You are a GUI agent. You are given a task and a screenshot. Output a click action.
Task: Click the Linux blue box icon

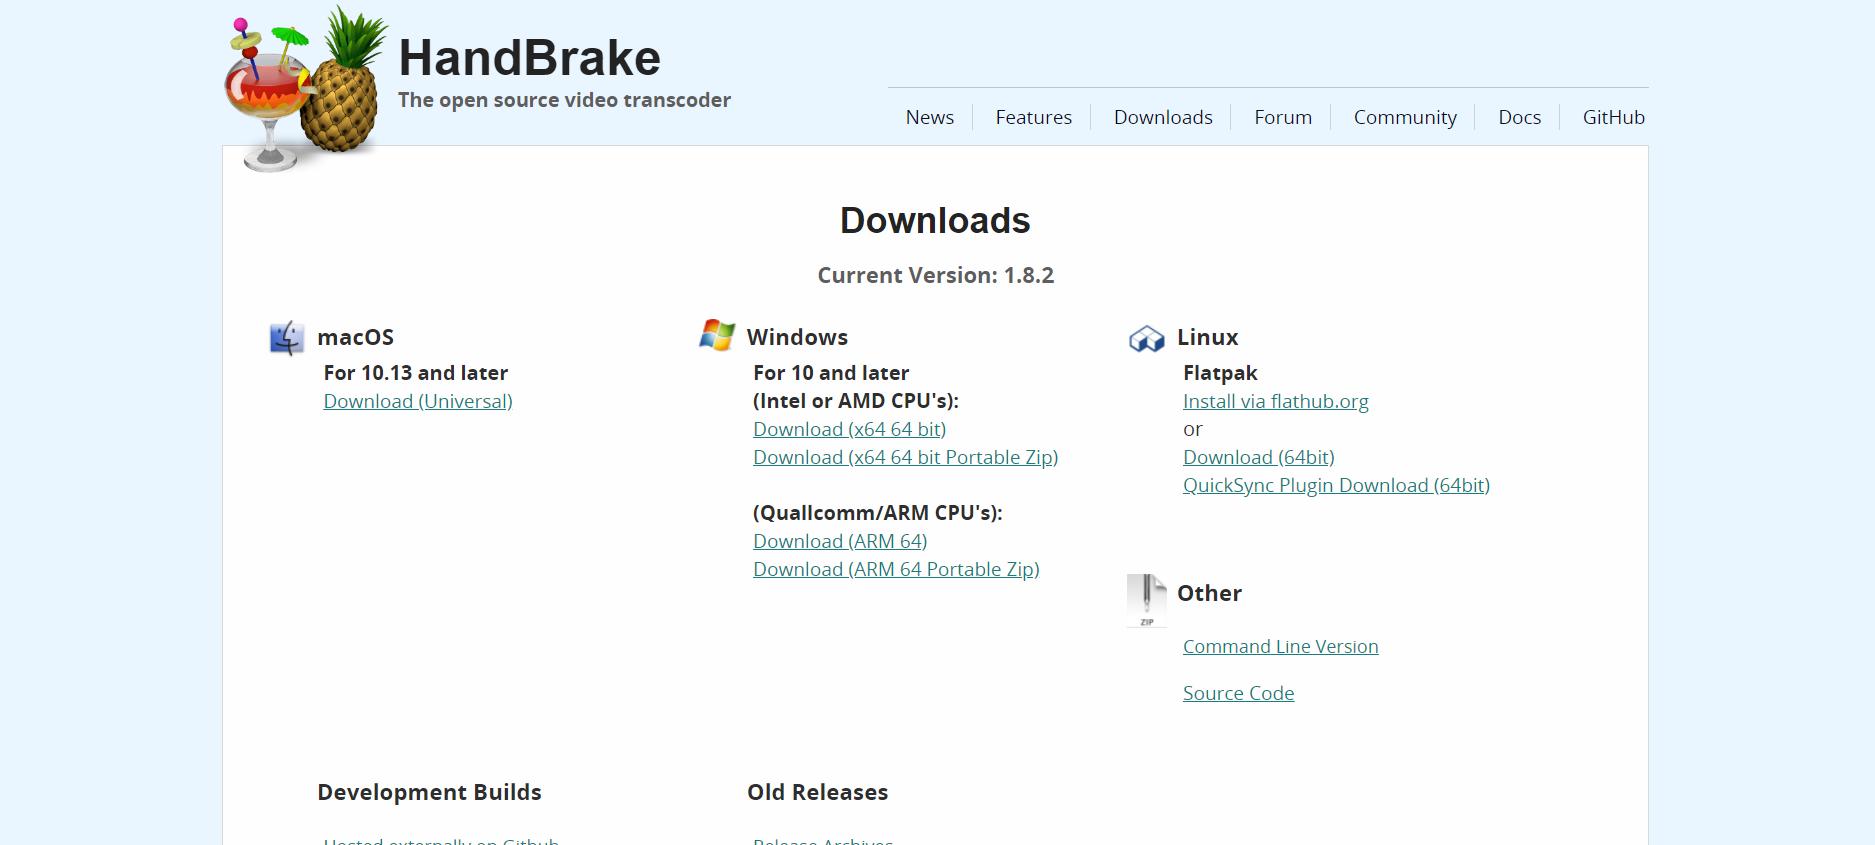coord(1147,339)
